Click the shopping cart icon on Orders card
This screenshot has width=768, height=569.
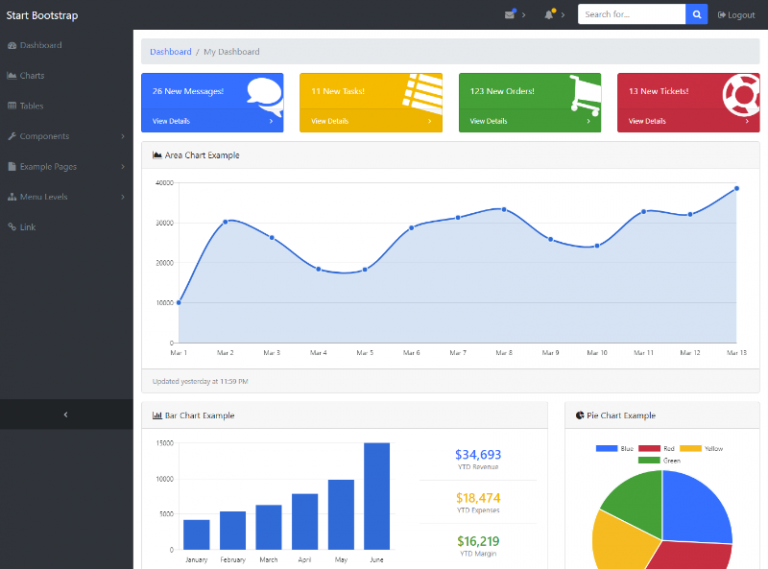tap(584, 93)
